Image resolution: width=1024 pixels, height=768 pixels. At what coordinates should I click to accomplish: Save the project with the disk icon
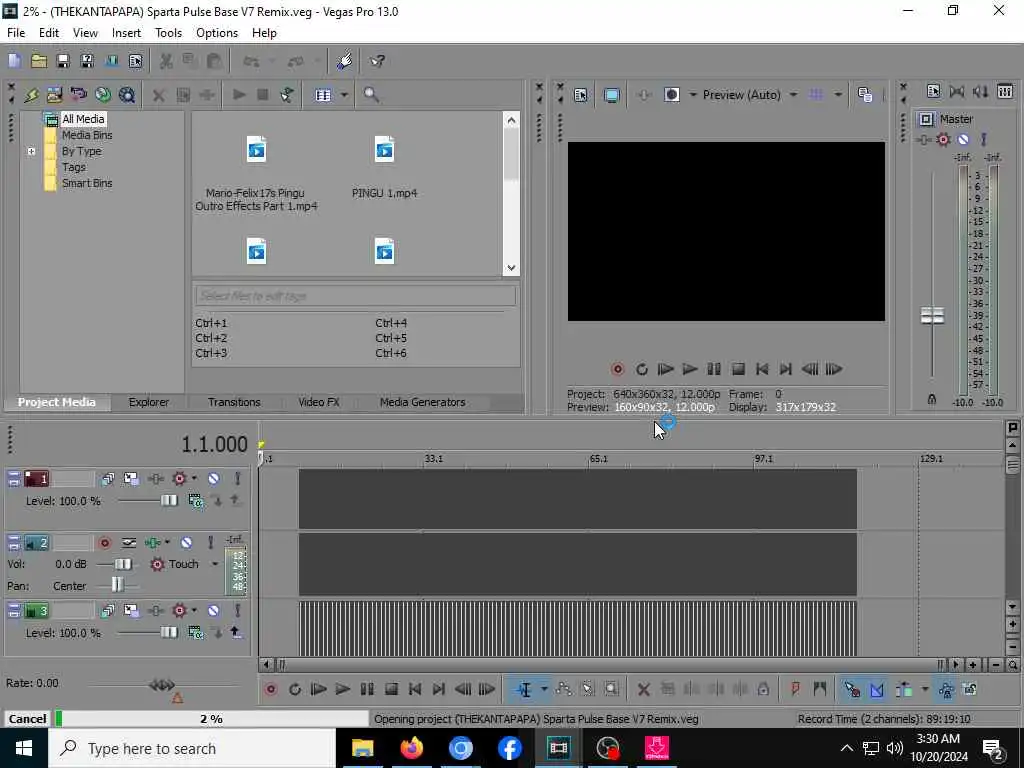[63, 61]
